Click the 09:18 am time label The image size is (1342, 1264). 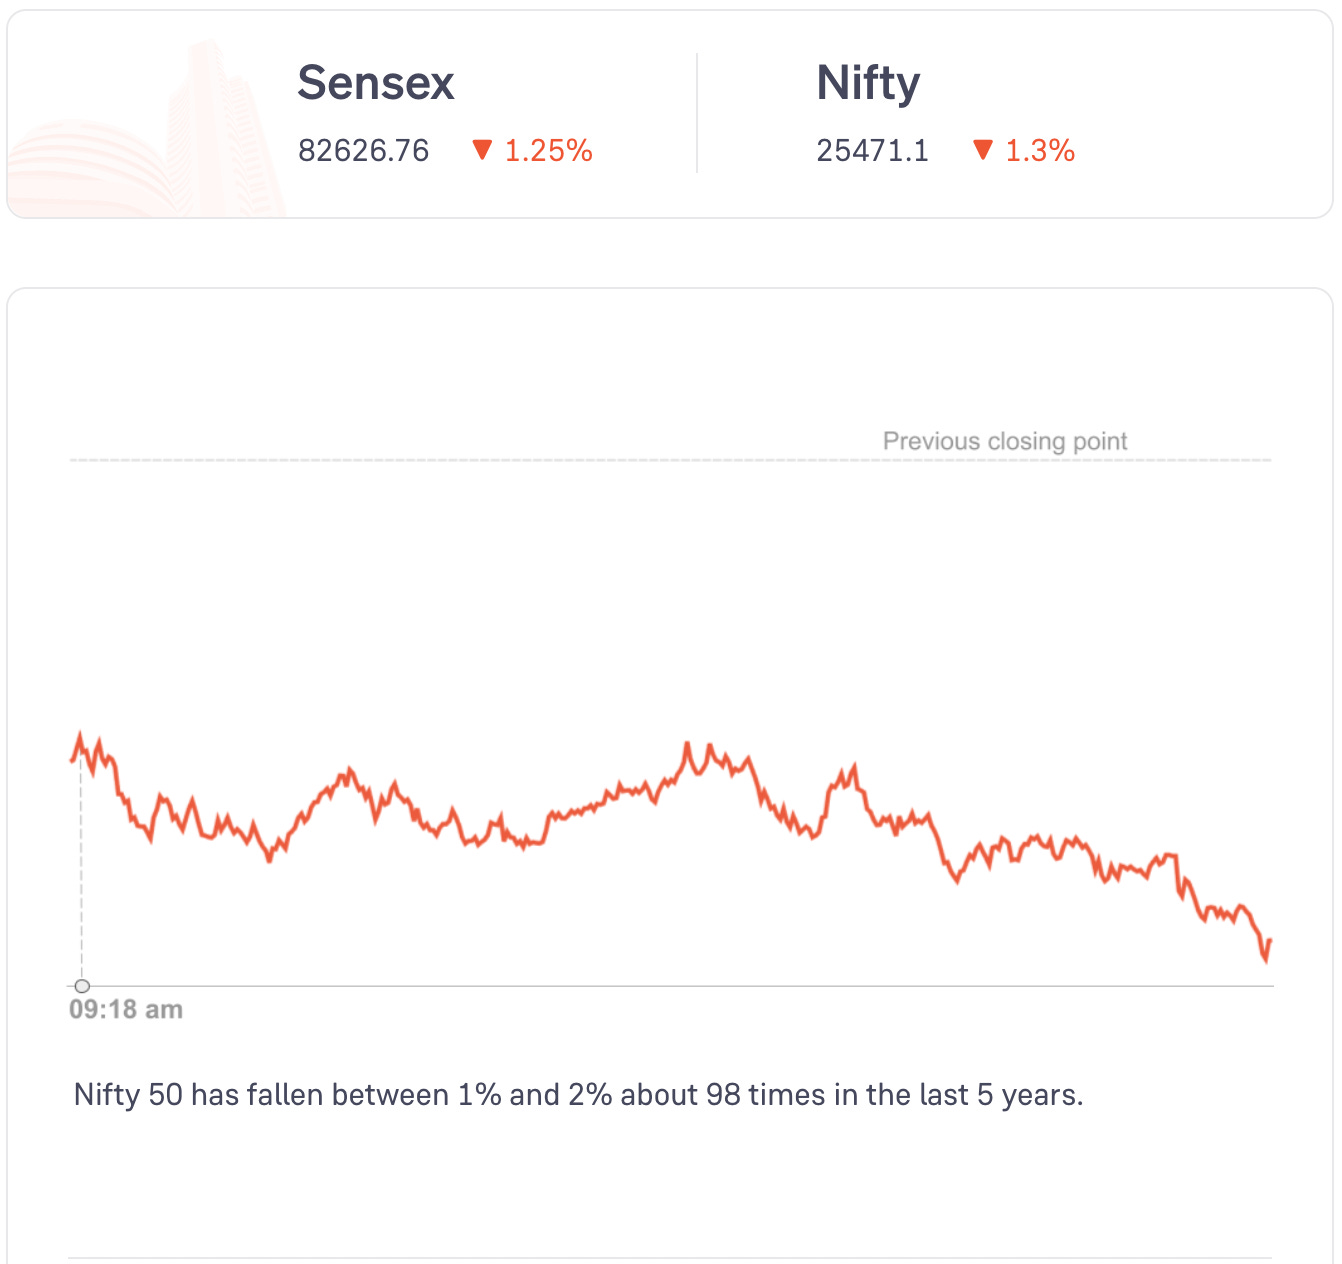click(x=126, y=1009)
